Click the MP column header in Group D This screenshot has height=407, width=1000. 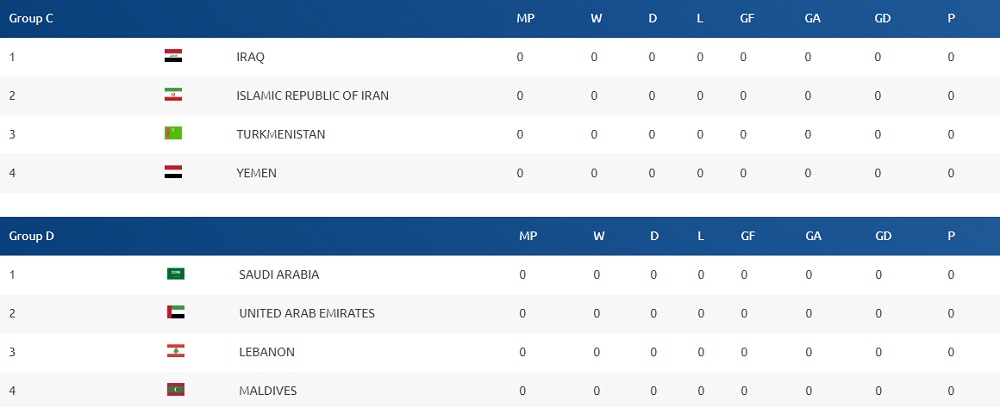pyautogui.click(x=528, y=237)
